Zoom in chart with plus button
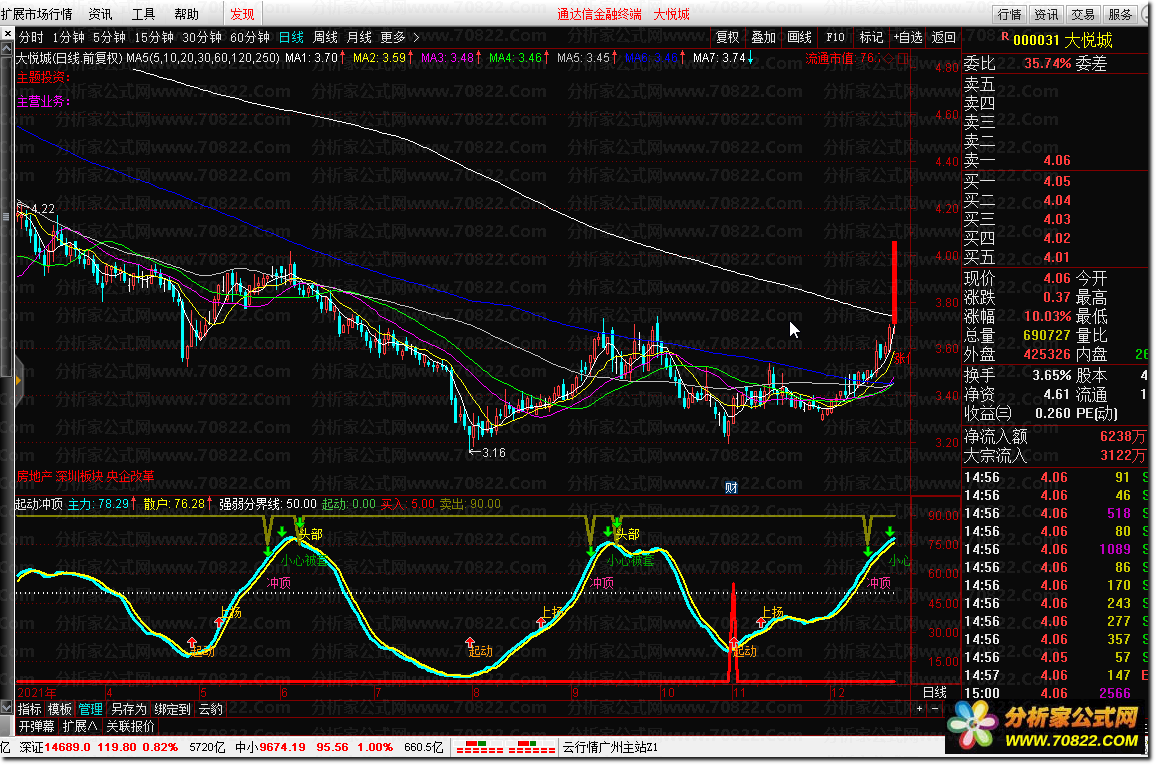This screenshot has height=765, width=1157. 919,709
